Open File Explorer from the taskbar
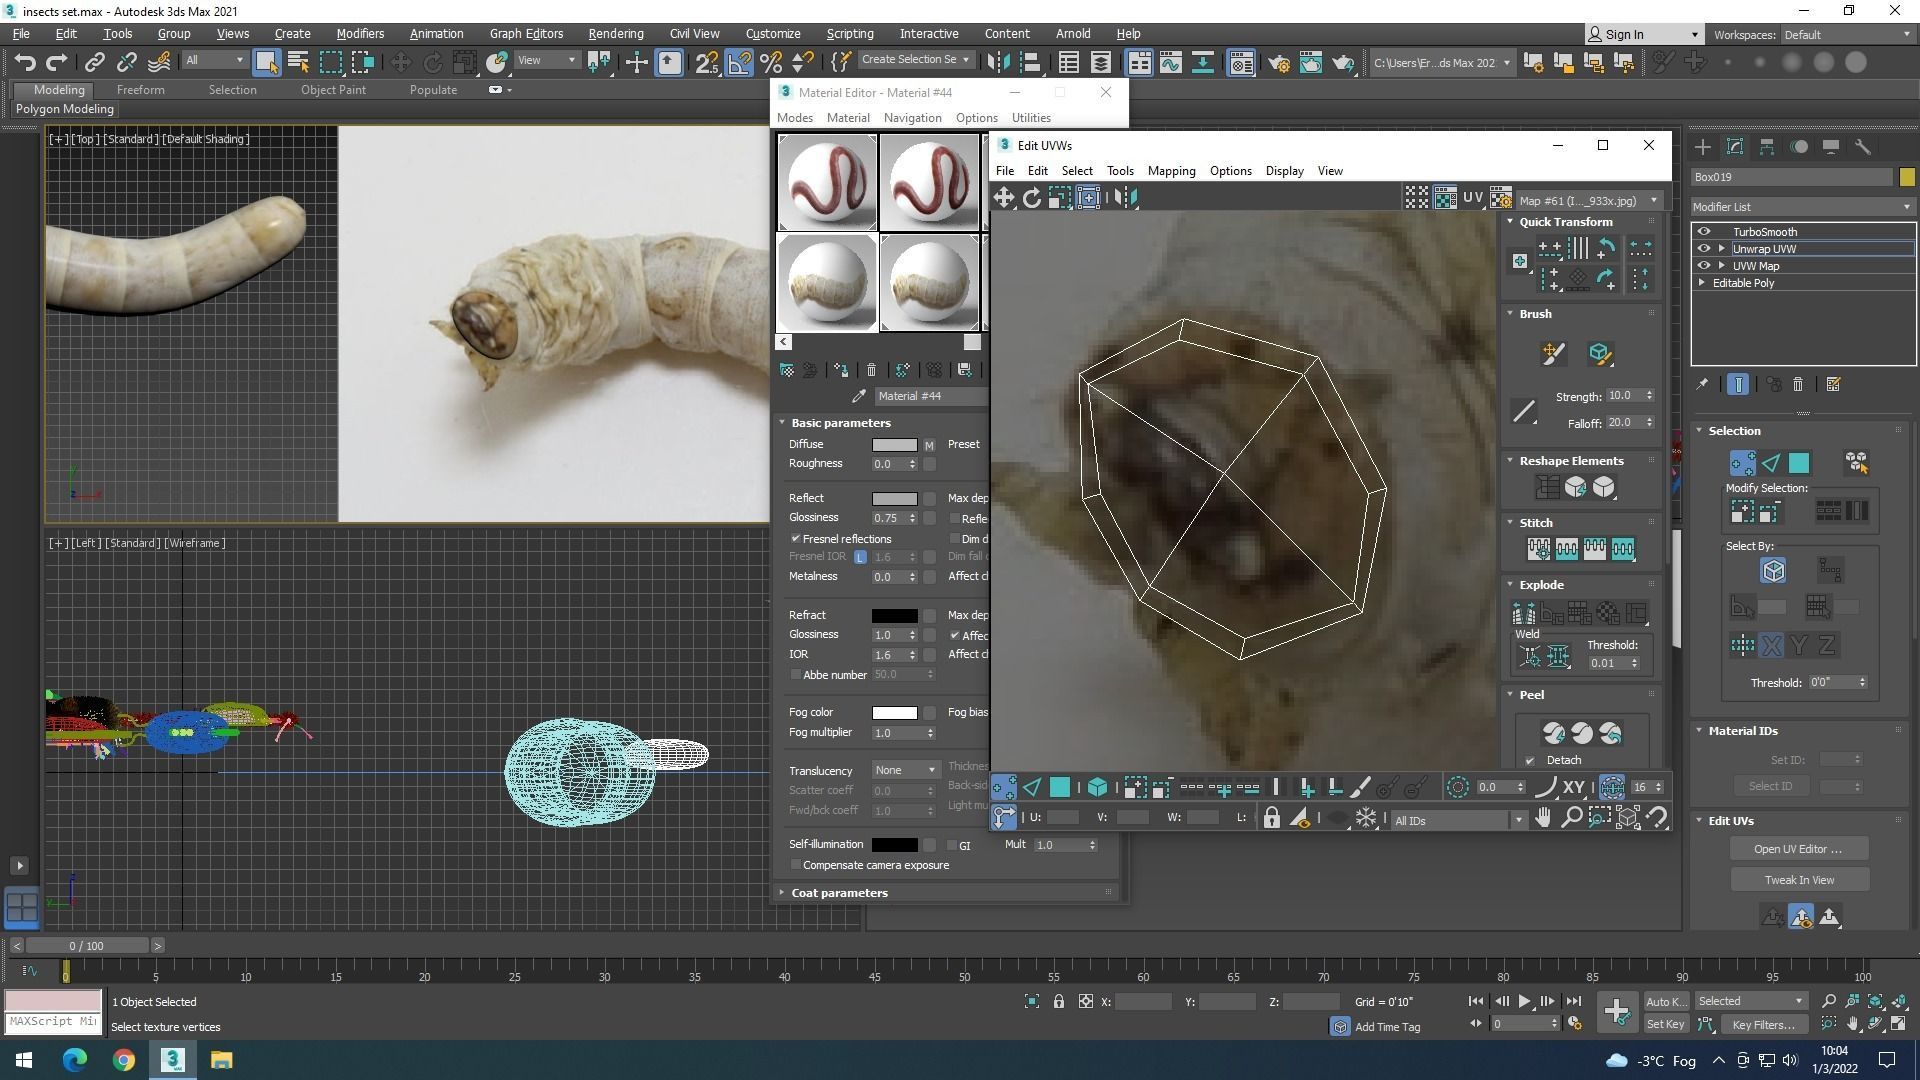This screenshot has width=1920, height=1080. pyautogui.click(x=222, y=1060)
